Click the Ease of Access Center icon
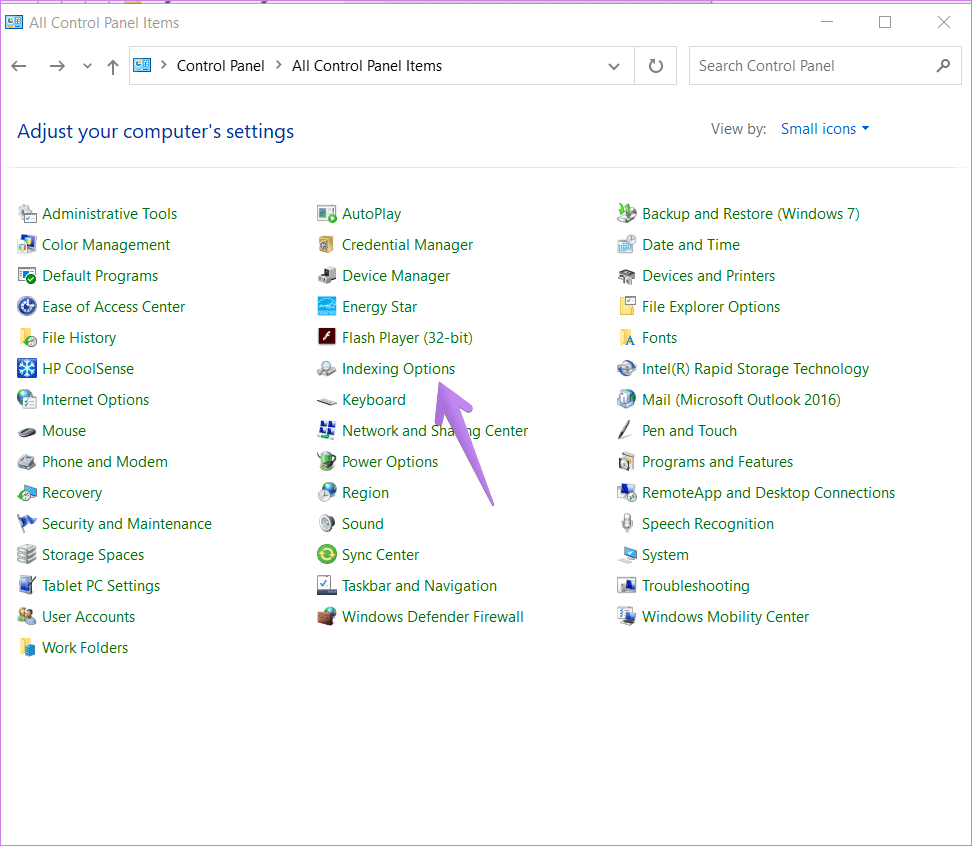 click(27, 307)
